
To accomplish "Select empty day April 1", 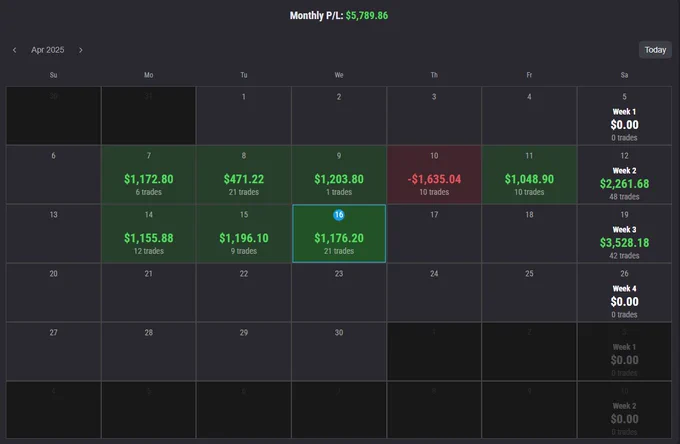I will coord(244,115).
